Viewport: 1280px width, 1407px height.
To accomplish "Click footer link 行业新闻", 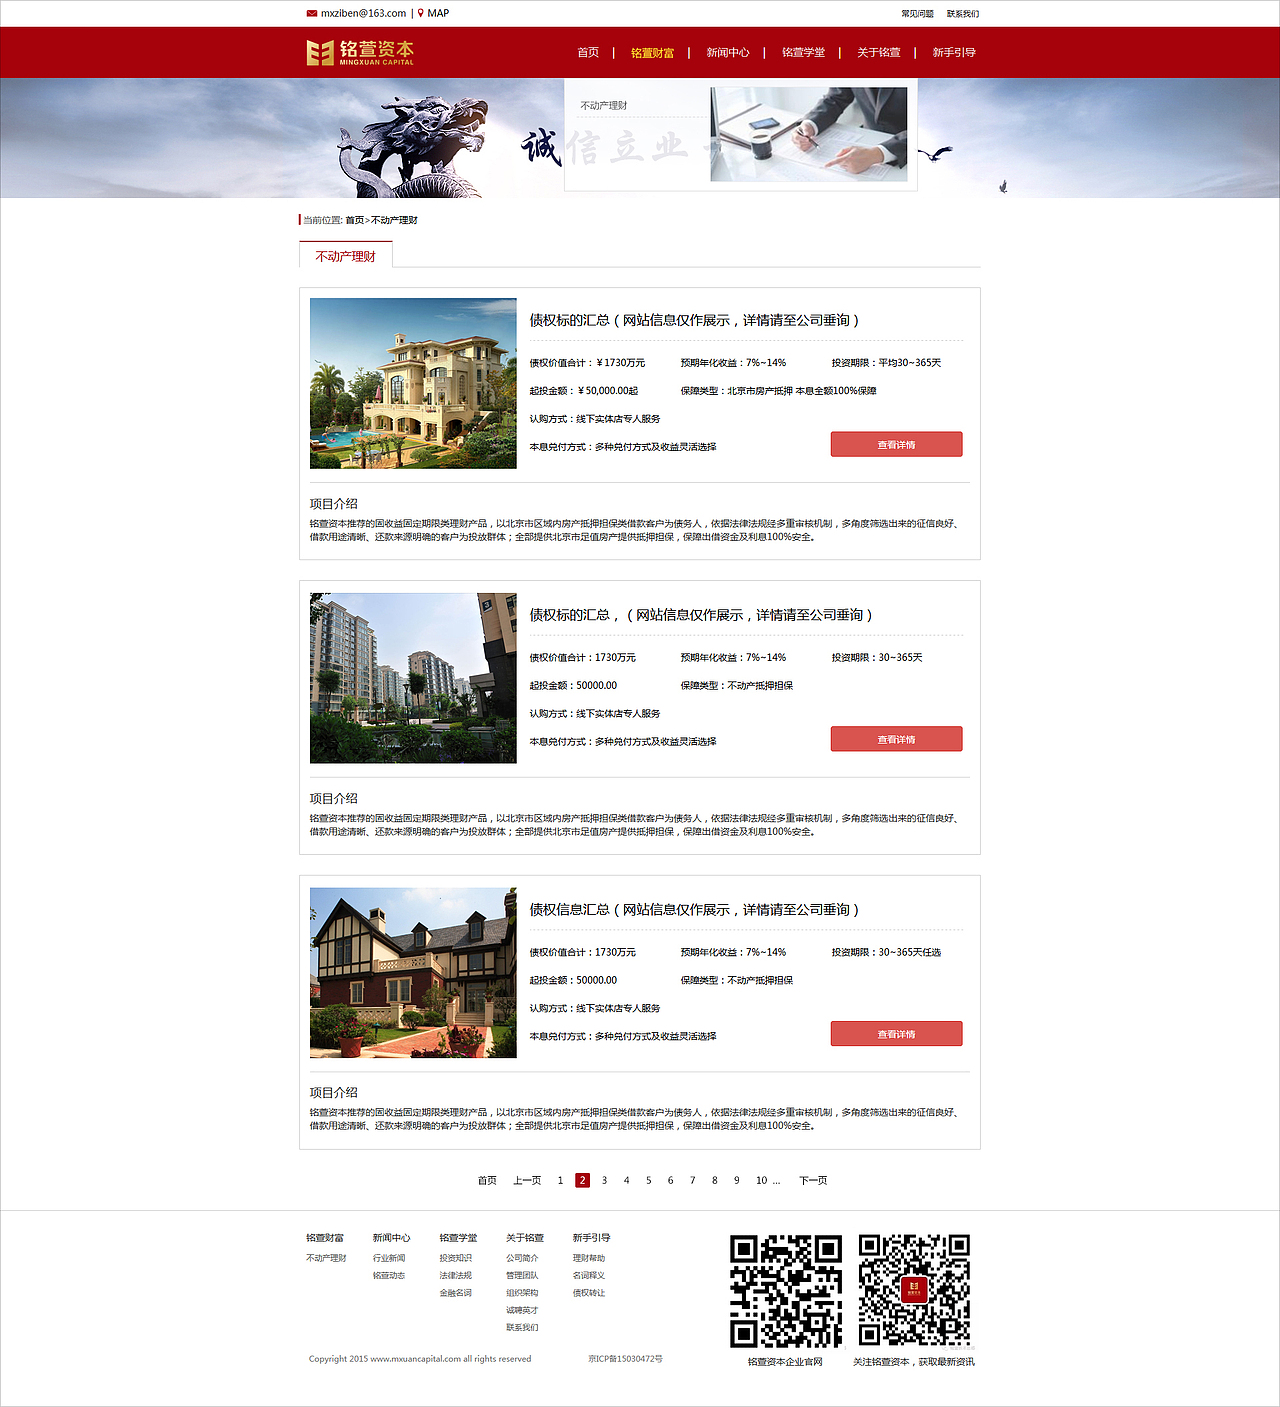I will pyautogui.click(x=389, y=1258).
